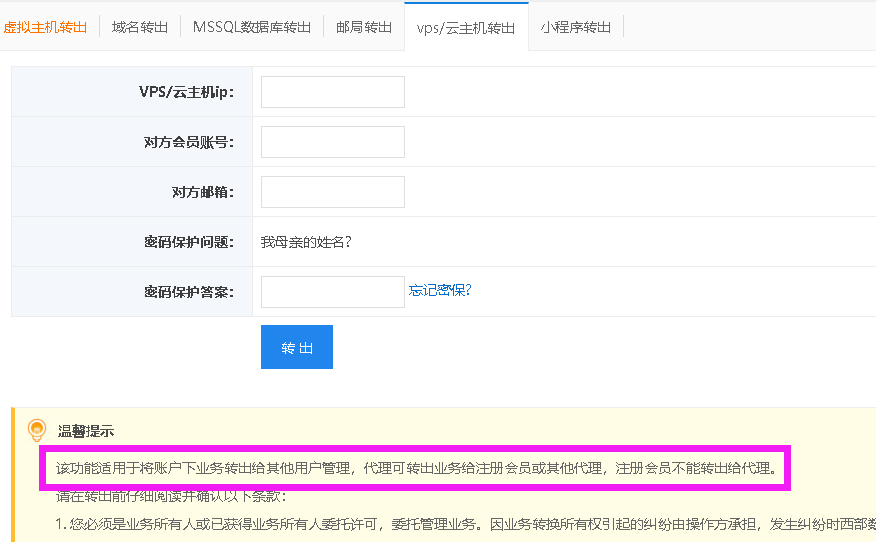Viewport: 876px width, 542px height.
Task: Click the active vps/云主机转出 tab
Action: (x=466, y=28)
